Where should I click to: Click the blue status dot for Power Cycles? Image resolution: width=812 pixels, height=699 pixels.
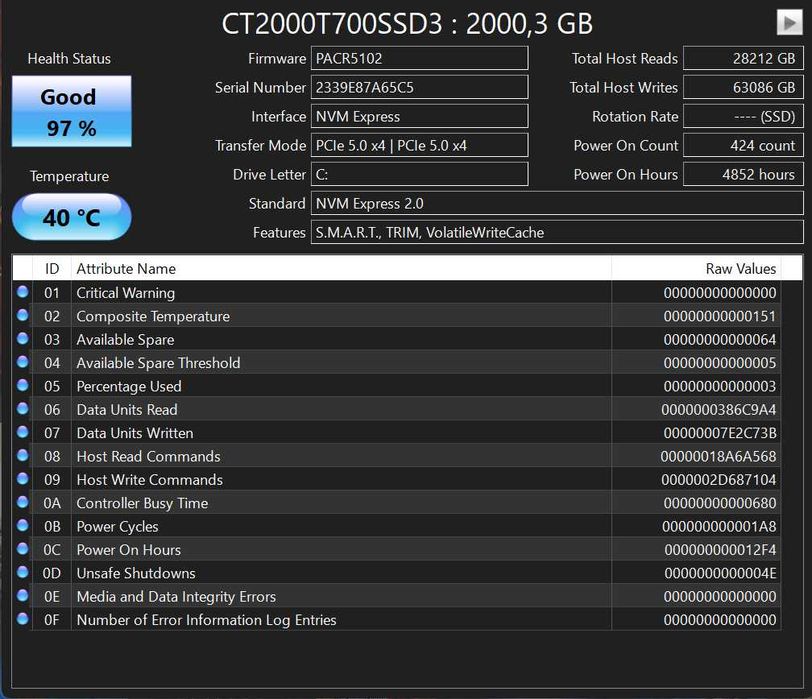click(22, 525)
